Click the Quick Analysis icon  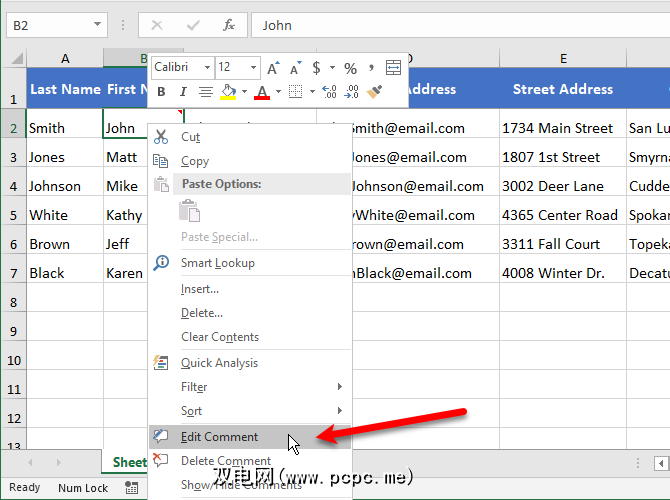click(x=161, y=362)
